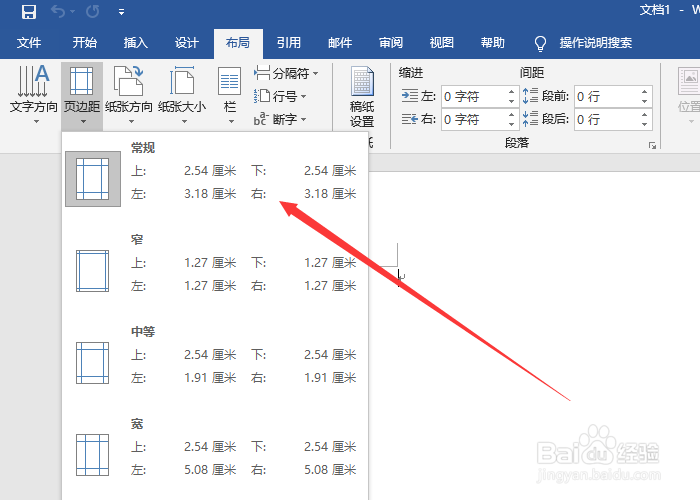Switch to the 邮件 tab
This screenshot has width=700, height=500.
point(340,43)
